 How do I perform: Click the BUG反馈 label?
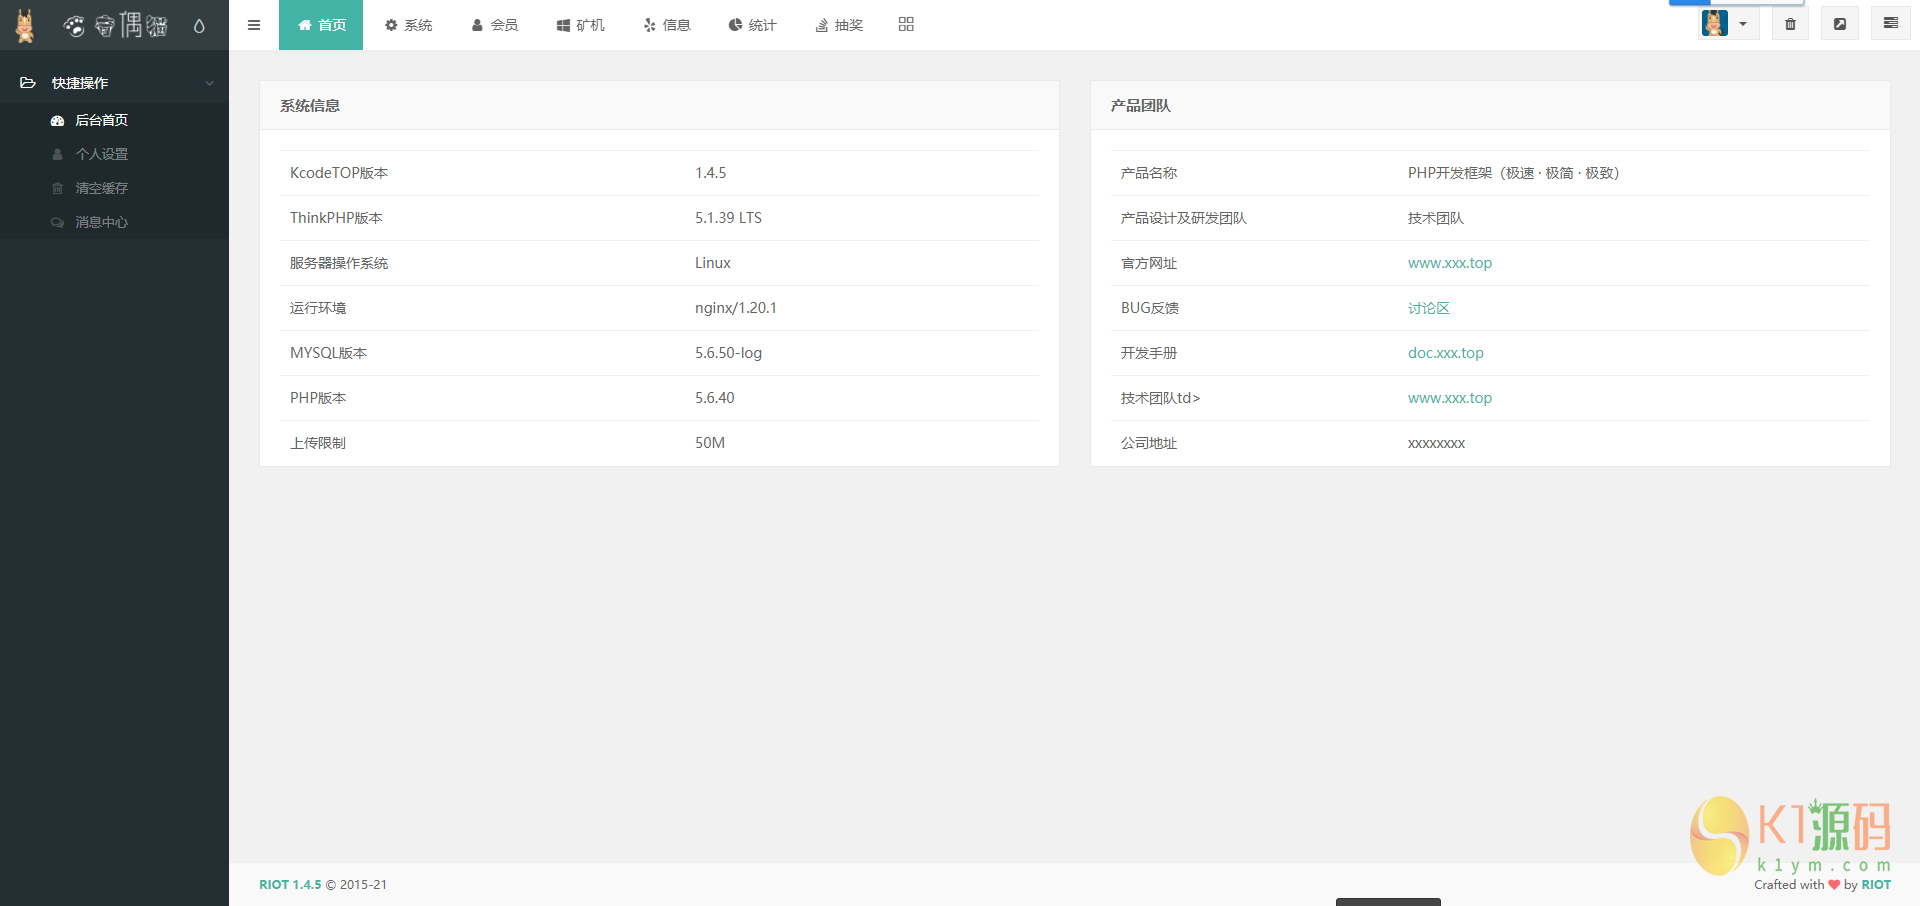point(1150,308)
